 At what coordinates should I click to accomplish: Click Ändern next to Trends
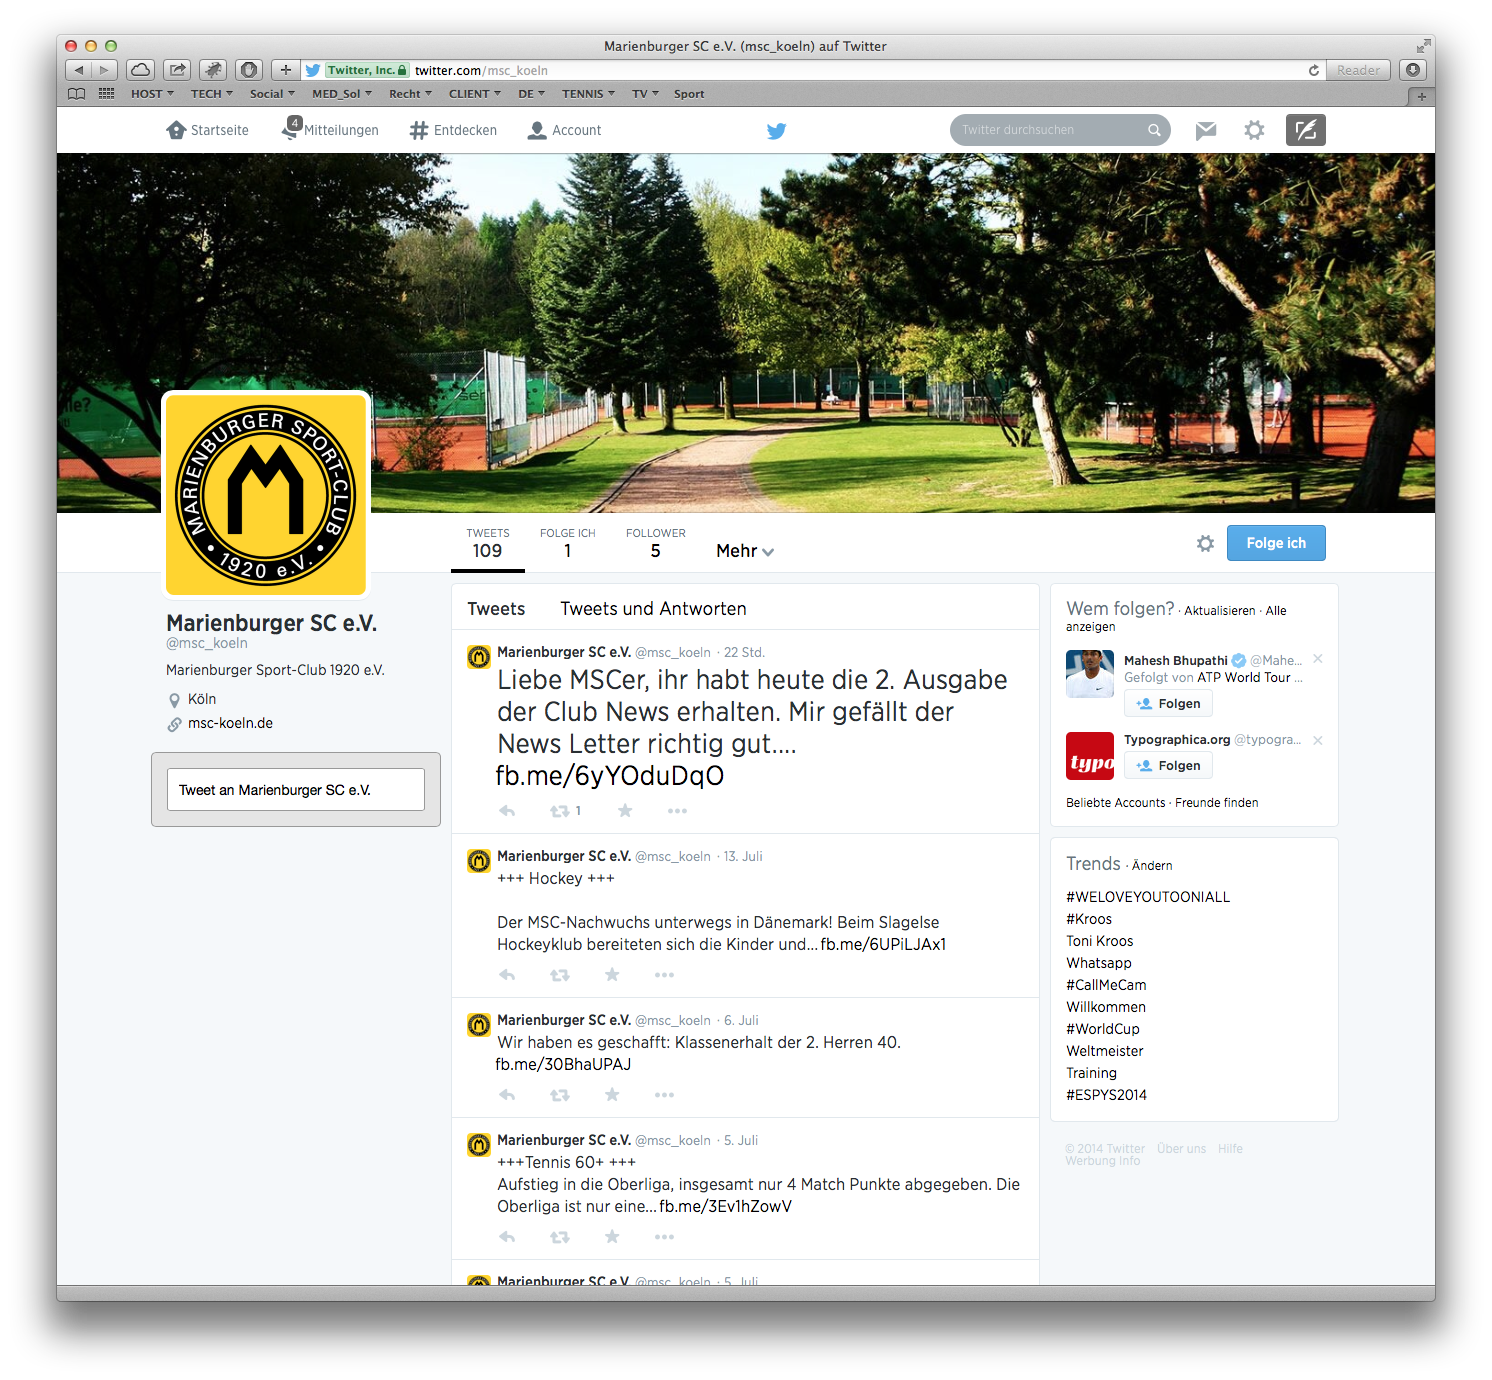tap(1152, 866)
